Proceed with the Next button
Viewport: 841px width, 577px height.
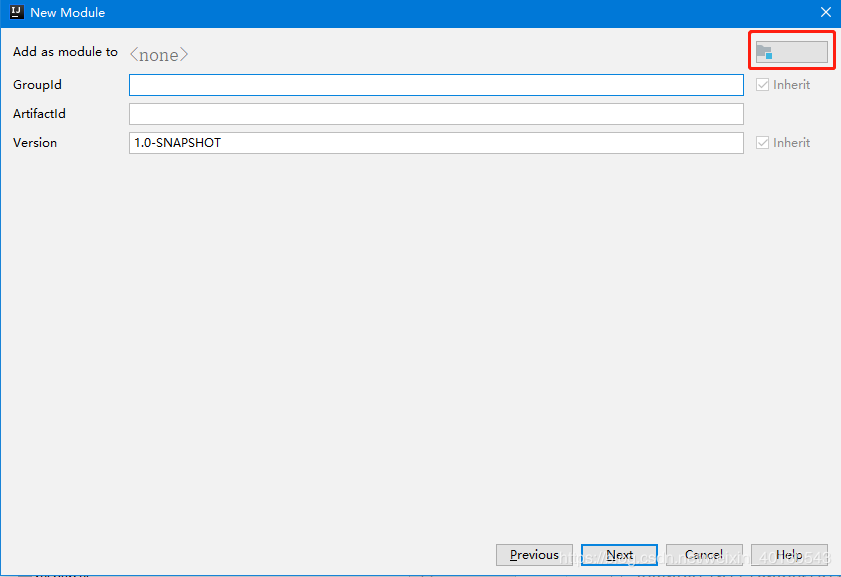tap(619, 554)
